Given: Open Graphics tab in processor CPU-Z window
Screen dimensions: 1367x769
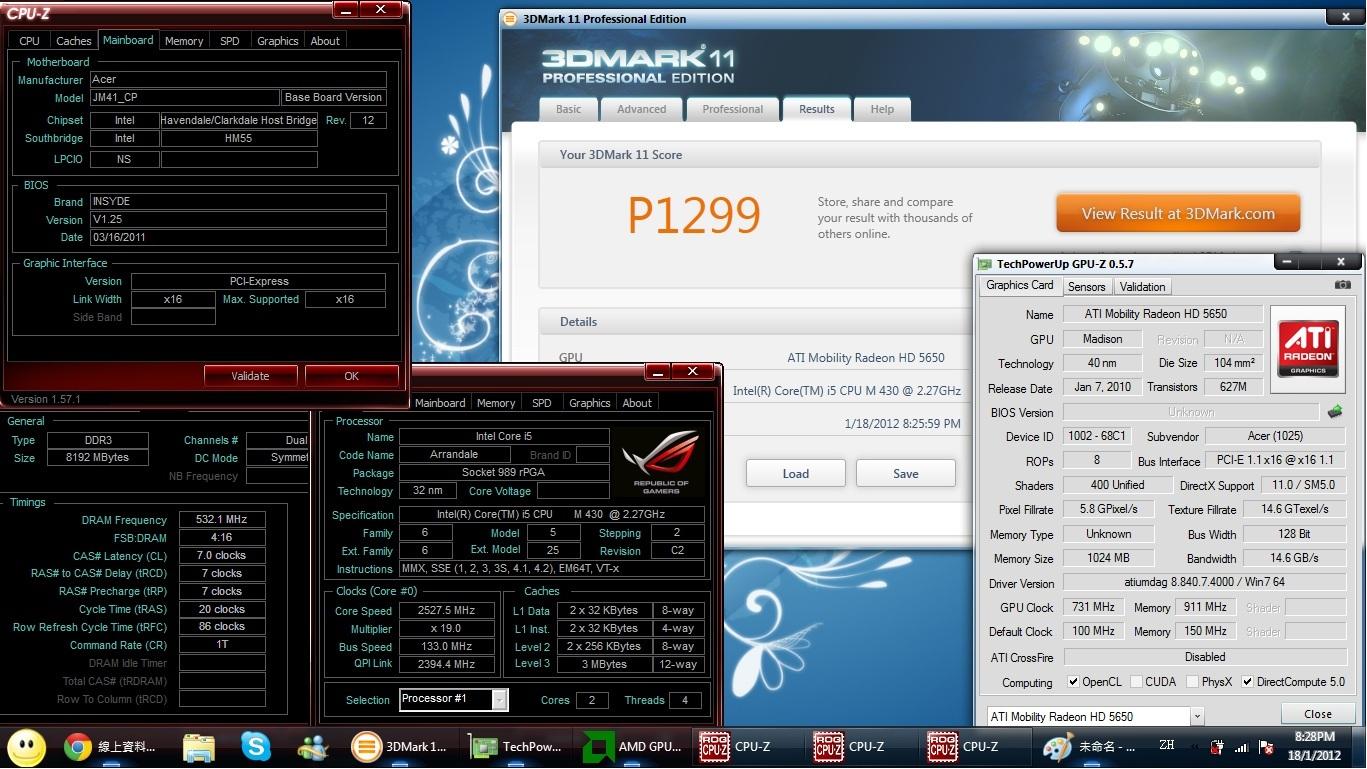Looking at the screenshot, I should click(x=589, y=403).
